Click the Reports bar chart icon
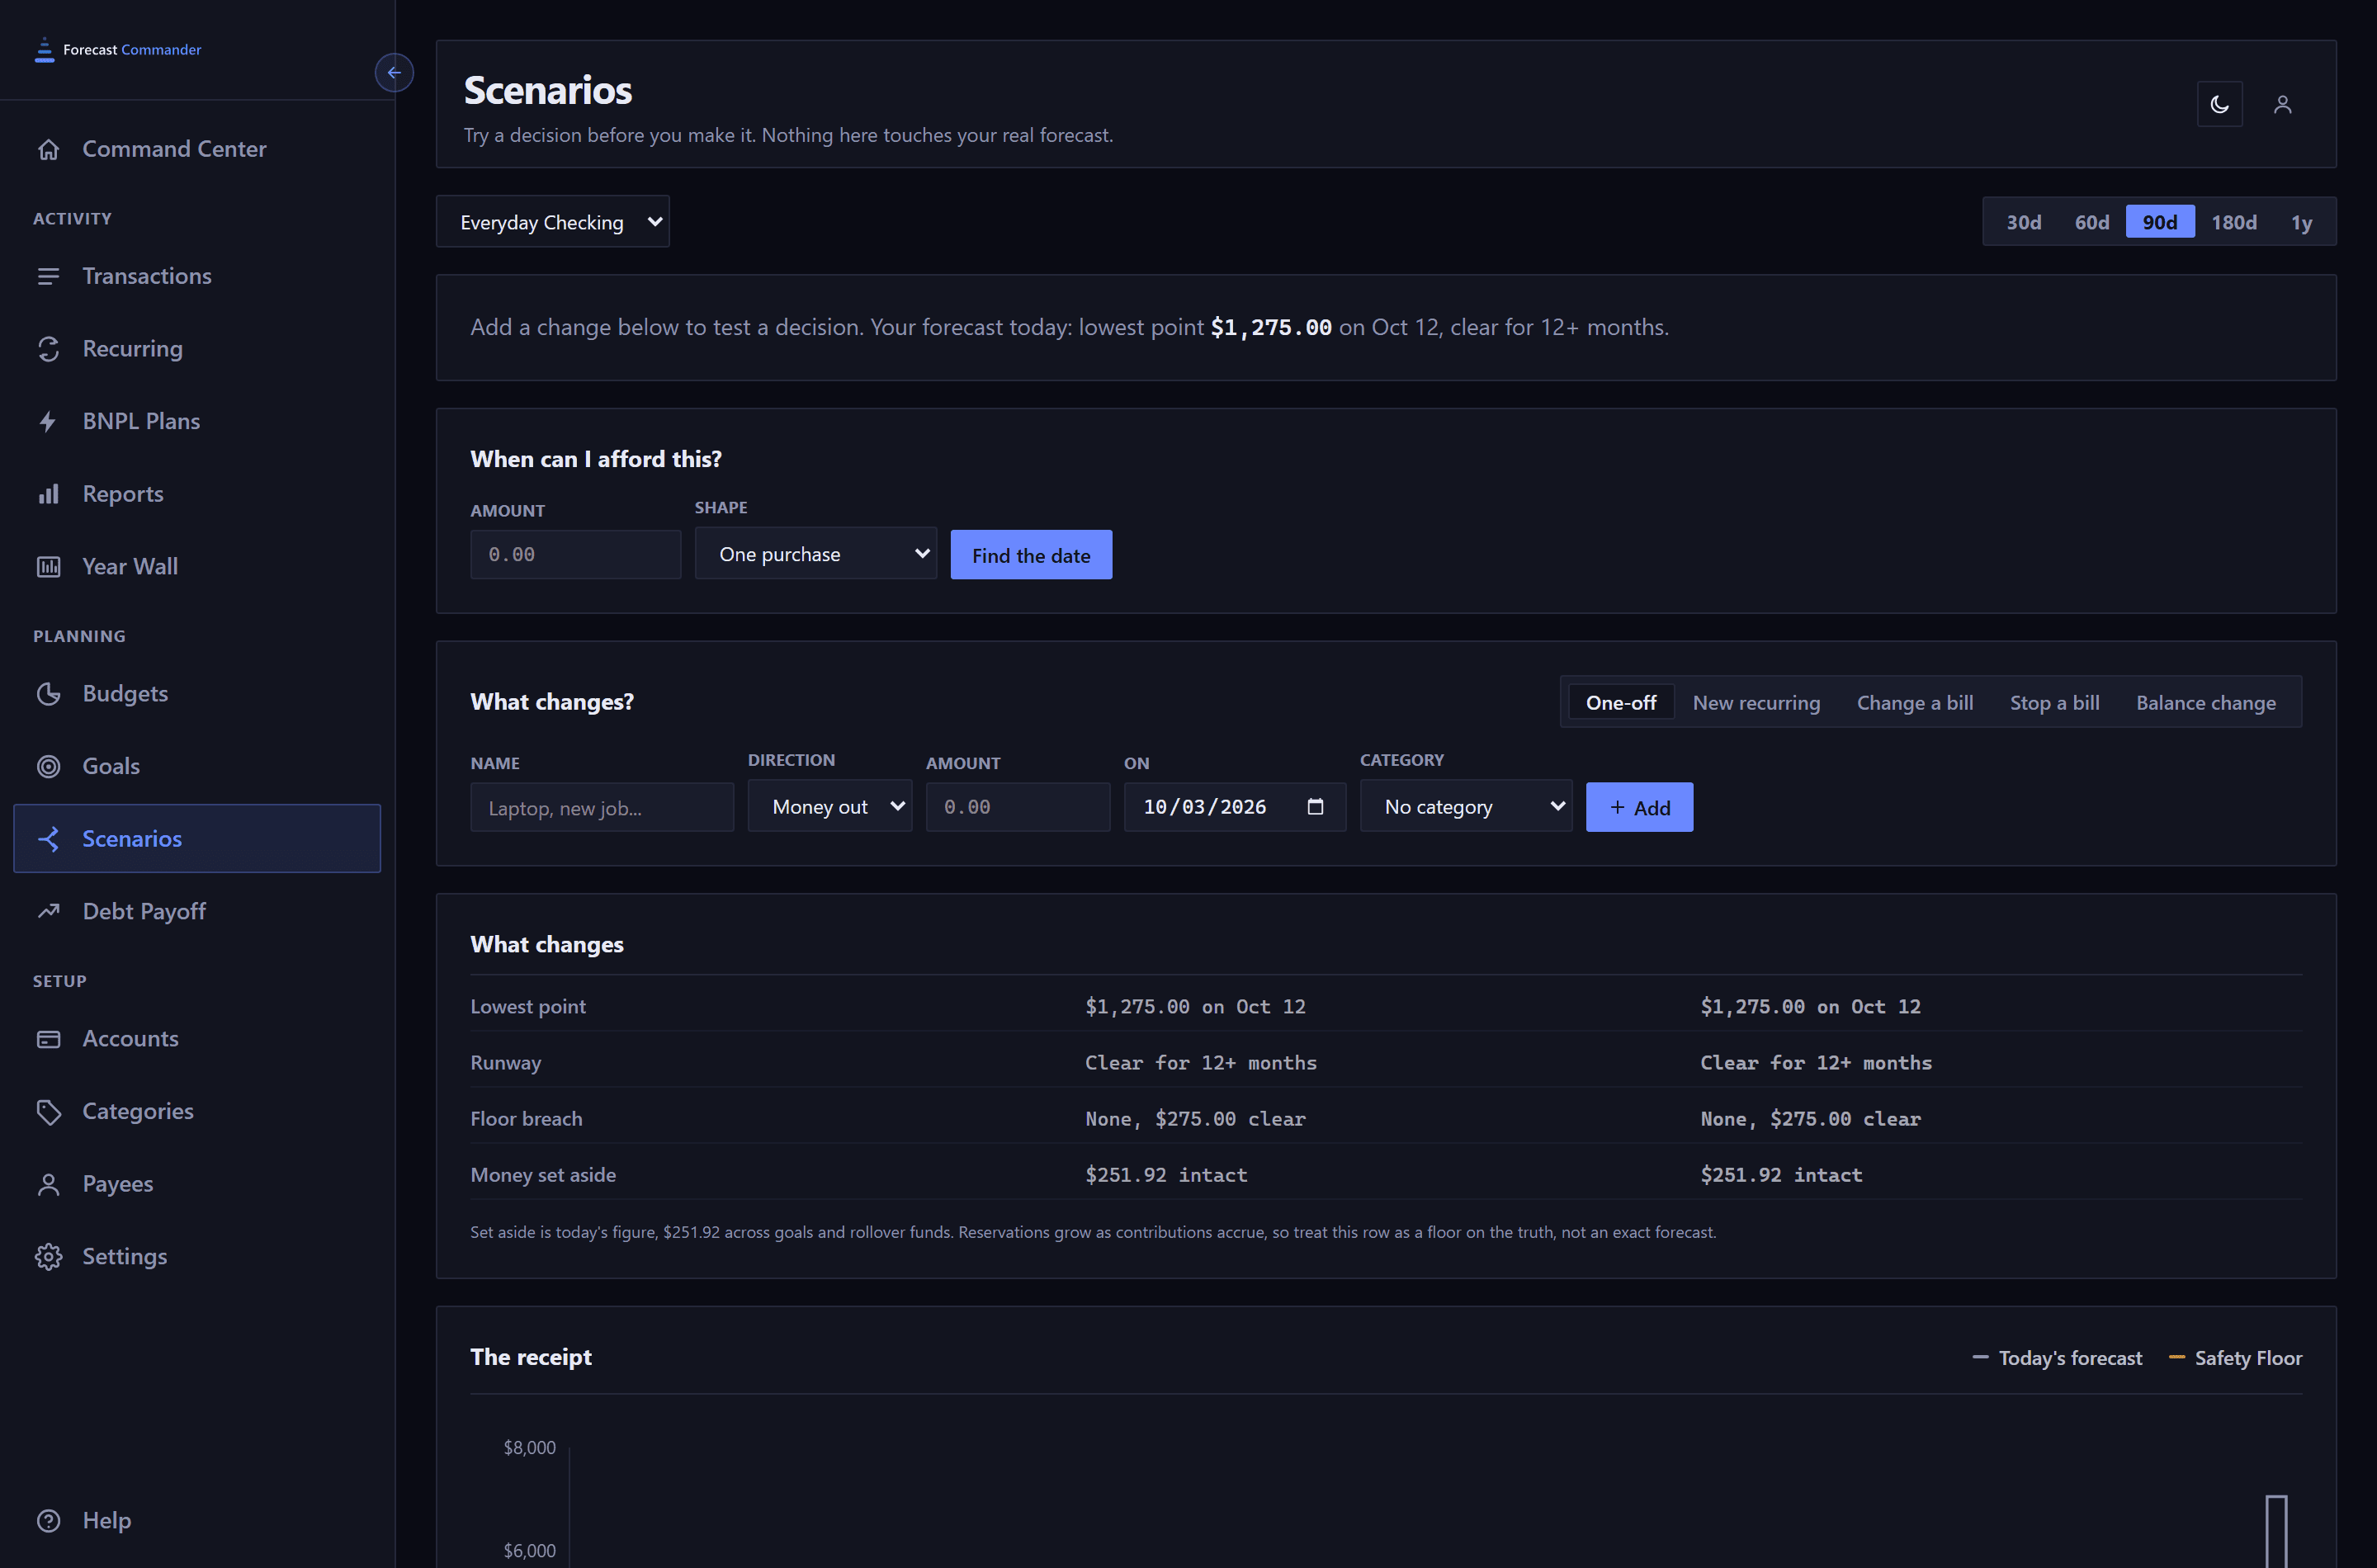Viewport: 2377px width, 1568px height. pos(48,494)
